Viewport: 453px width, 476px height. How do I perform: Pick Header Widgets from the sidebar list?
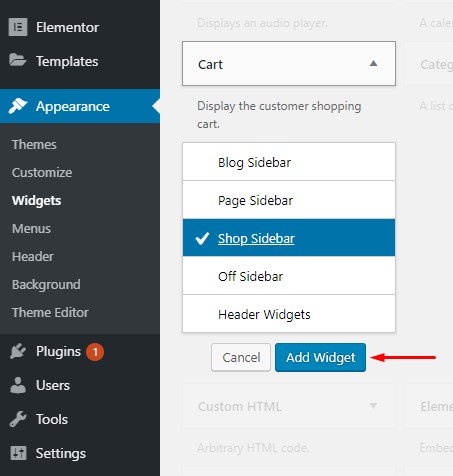(289, 314)
